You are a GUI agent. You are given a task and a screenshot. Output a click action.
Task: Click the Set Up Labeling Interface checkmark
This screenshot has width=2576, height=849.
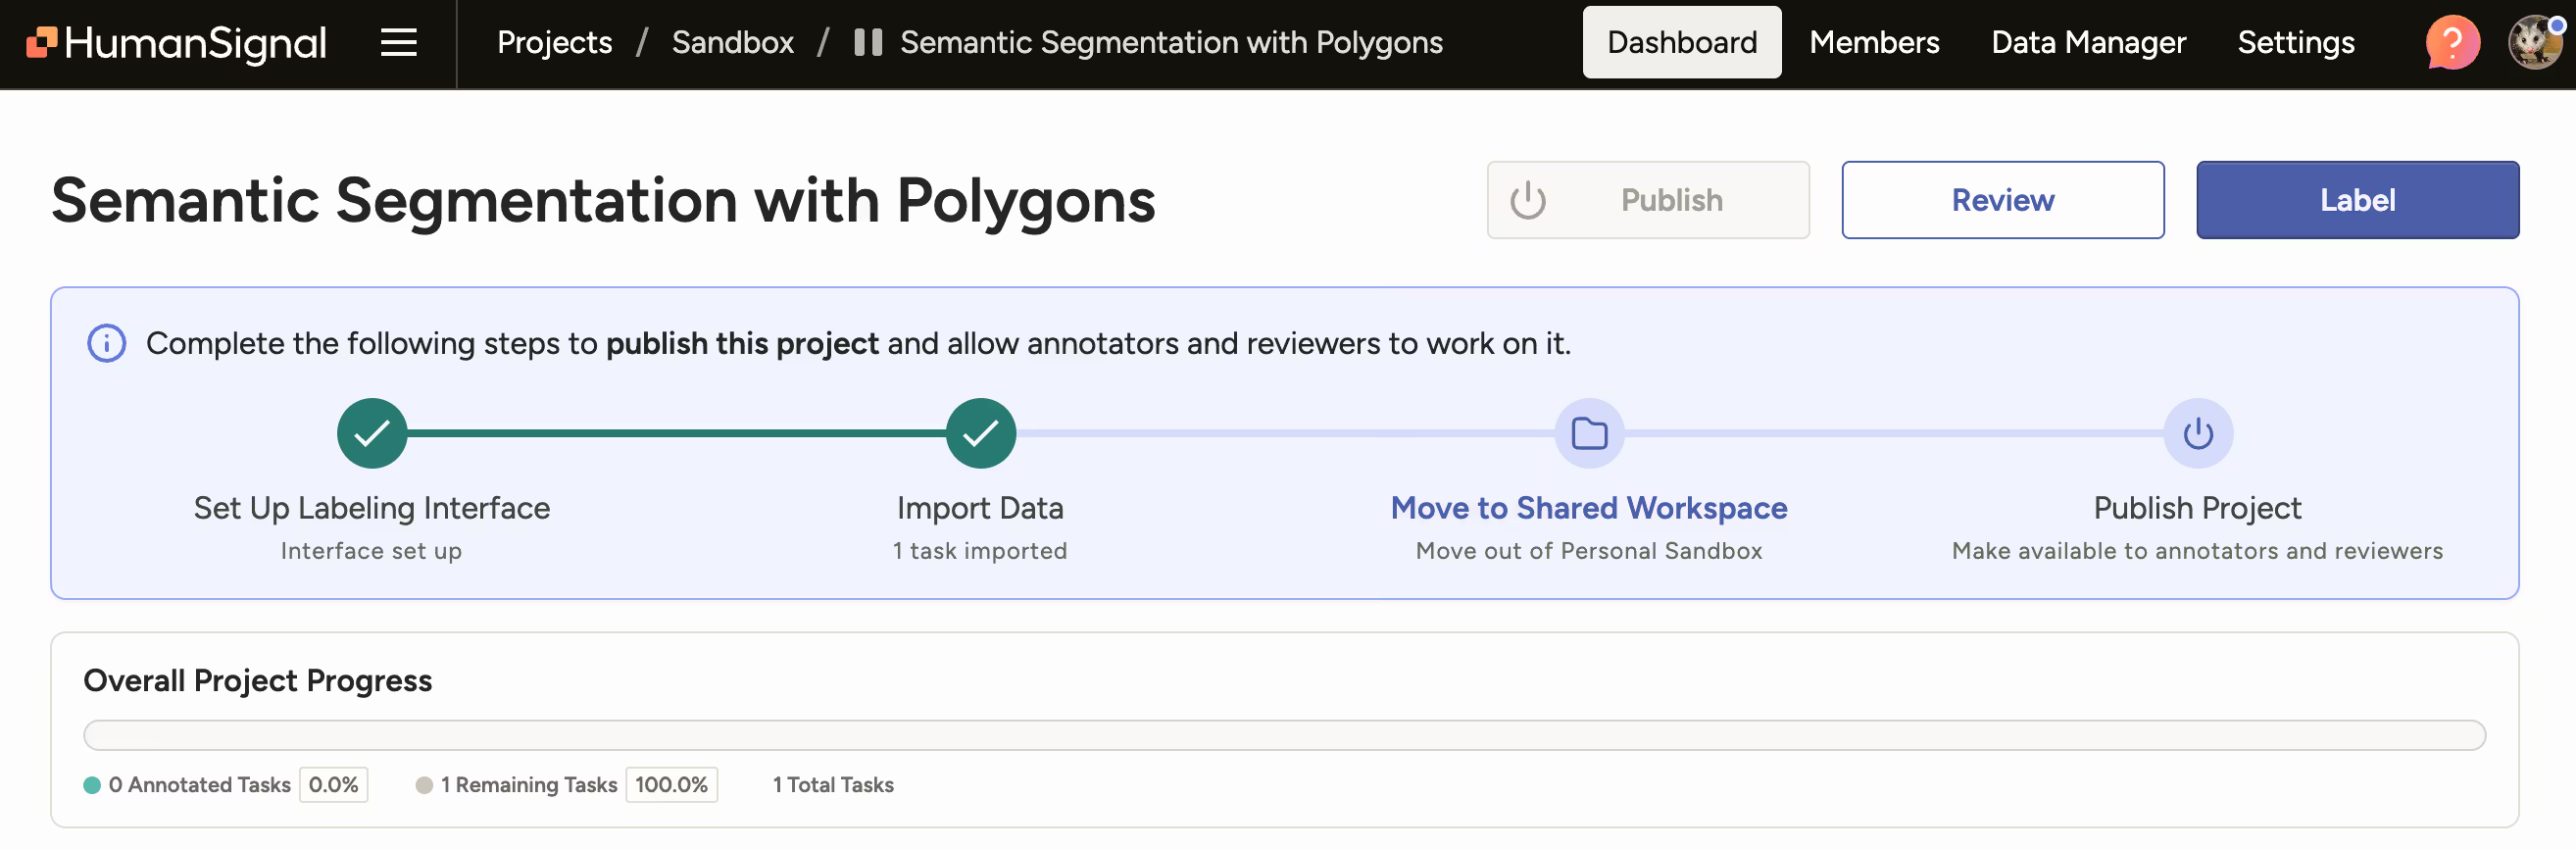point(371,434)
